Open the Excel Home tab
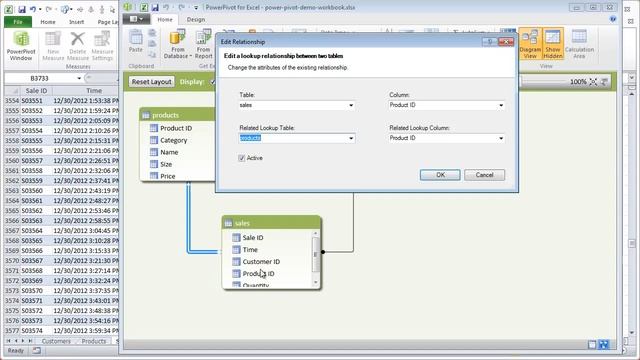This screenshot has height=360, width=640. tap(48, 22)
